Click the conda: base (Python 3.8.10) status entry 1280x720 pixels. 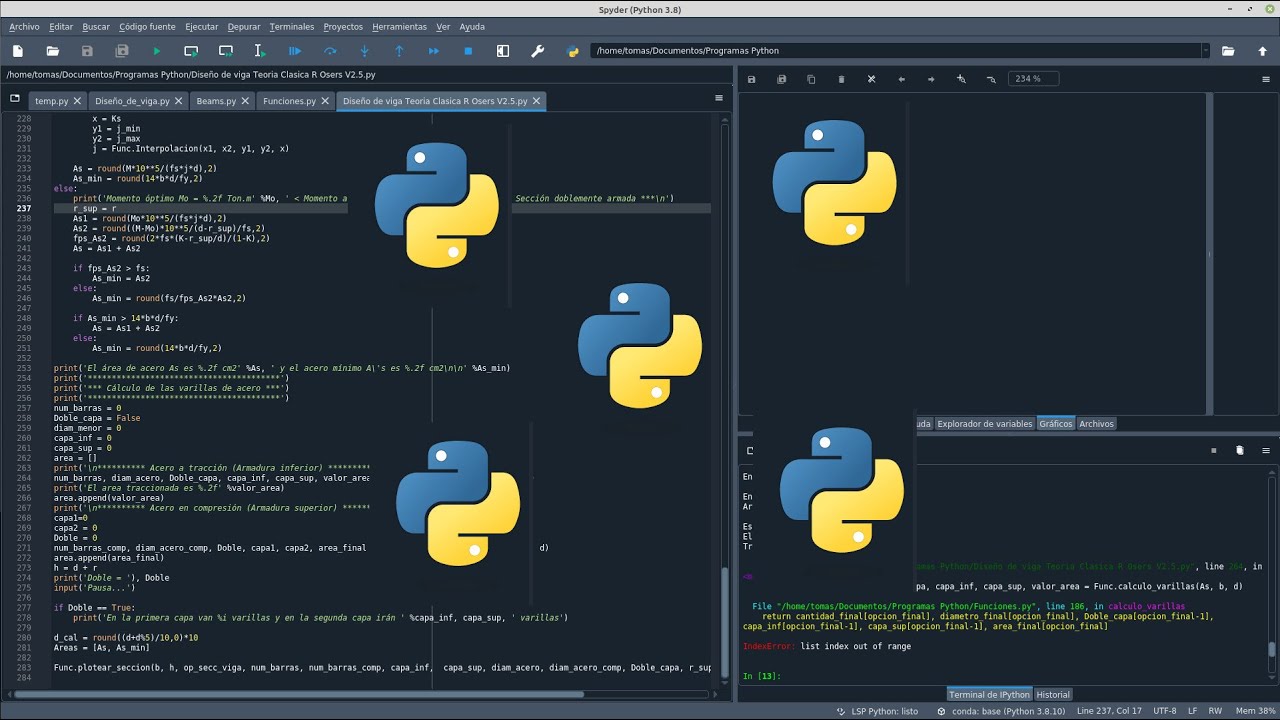click(x=1001, y=711)
